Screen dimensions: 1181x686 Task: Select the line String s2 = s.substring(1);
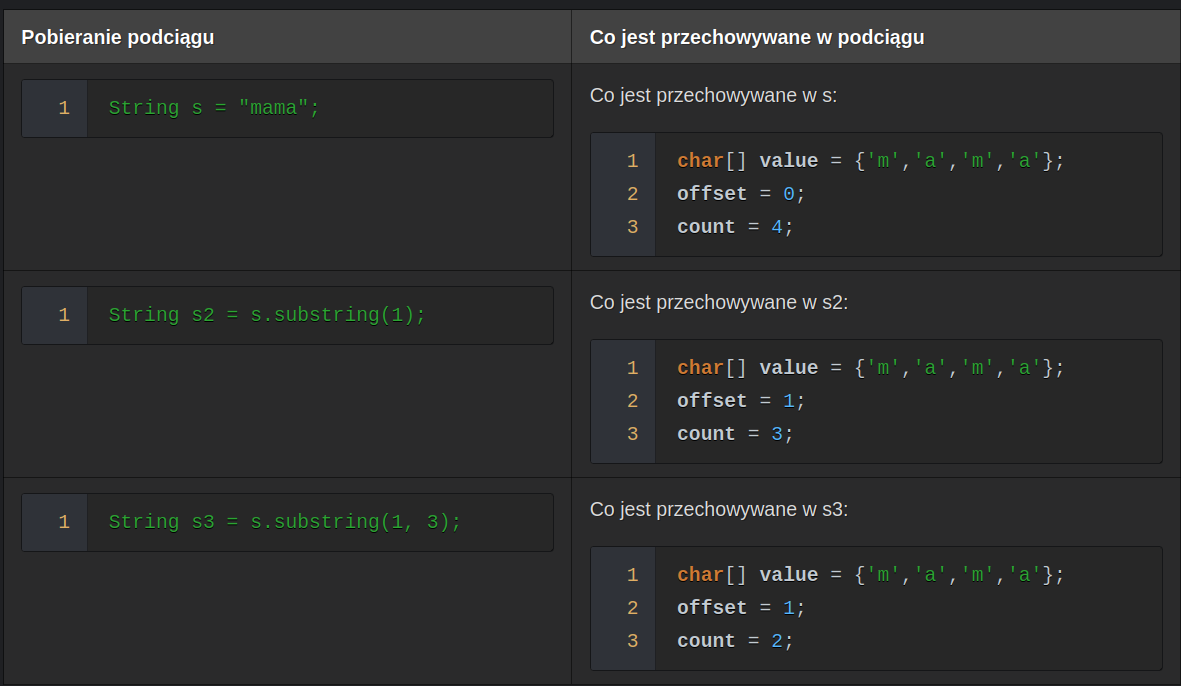(x=267, y=315)
